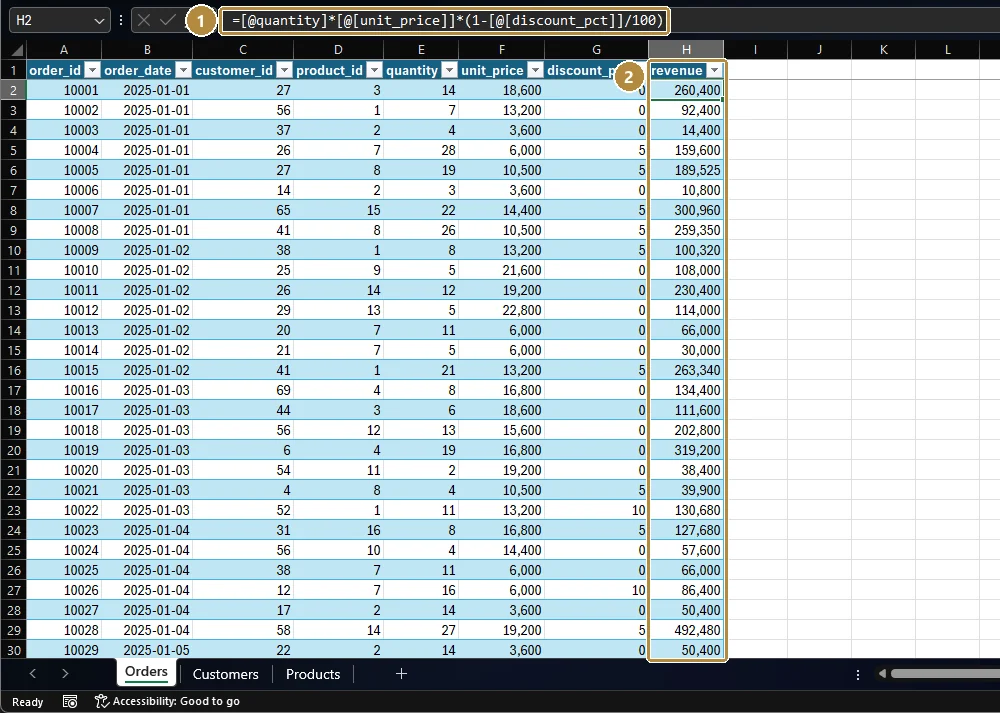Open the revenue filter dropdown
This screenshot has width=1000, height=713.
point(714,70)
